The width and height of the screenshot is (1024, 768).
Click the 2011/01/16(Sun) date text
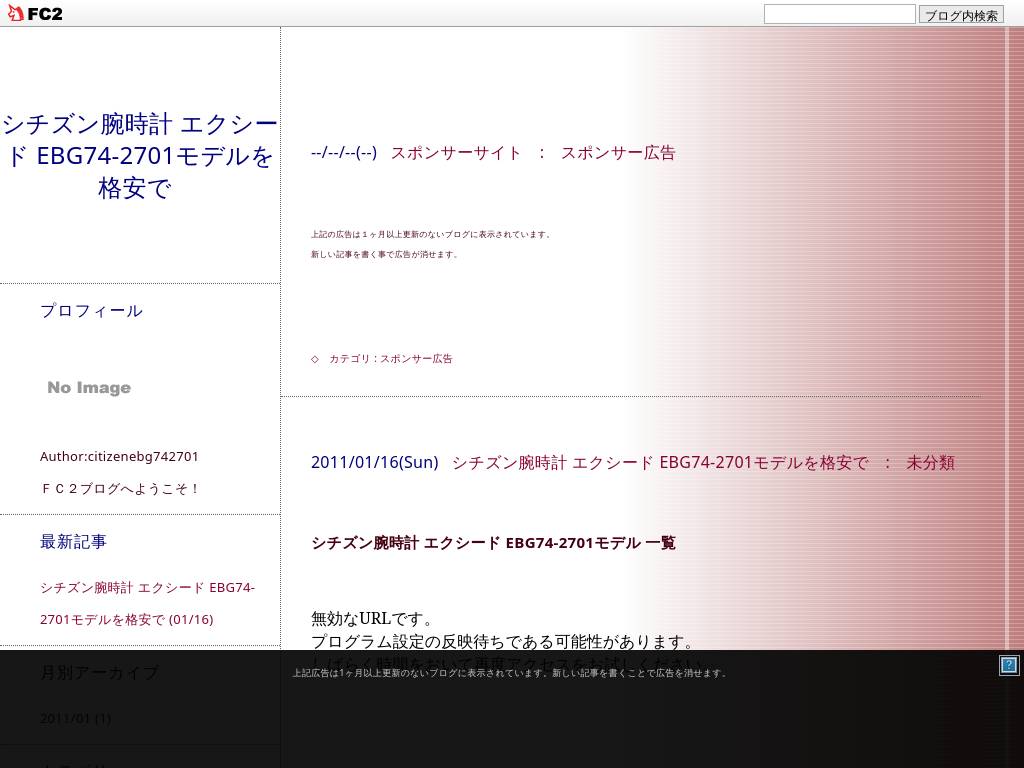pos(374,463)
